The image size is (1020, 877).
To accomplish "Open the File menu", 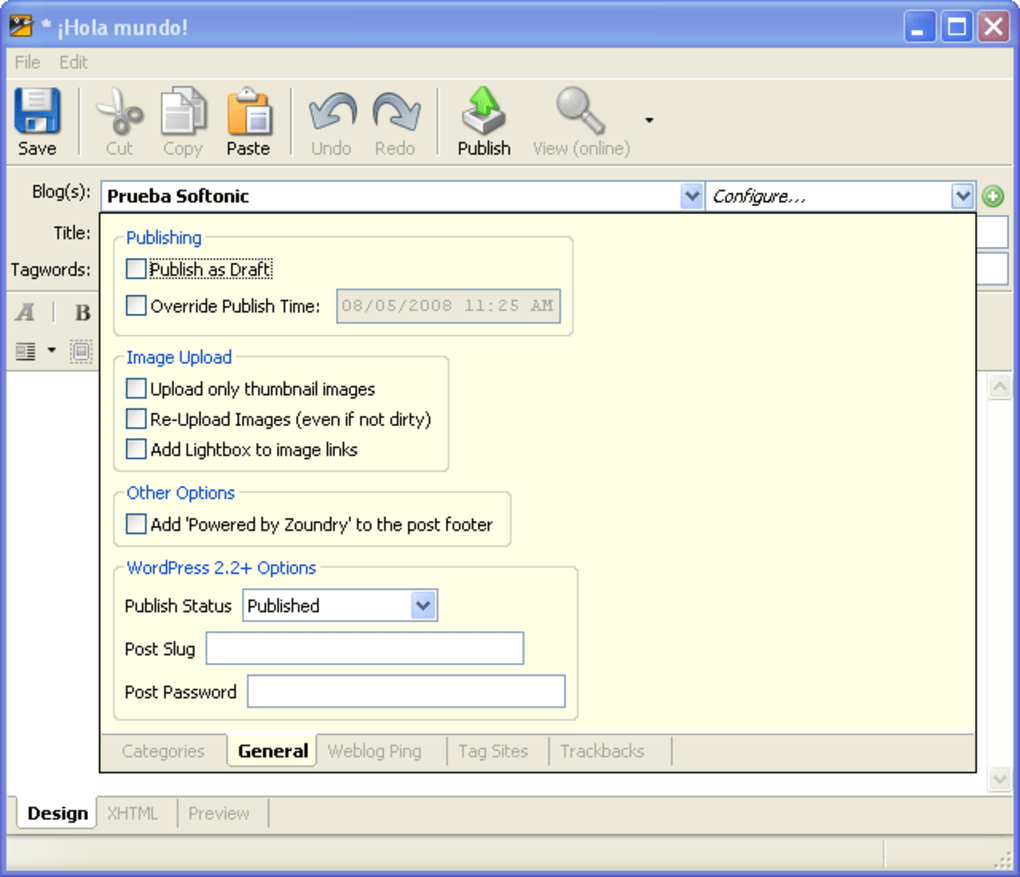I will (x=27, y=62).
